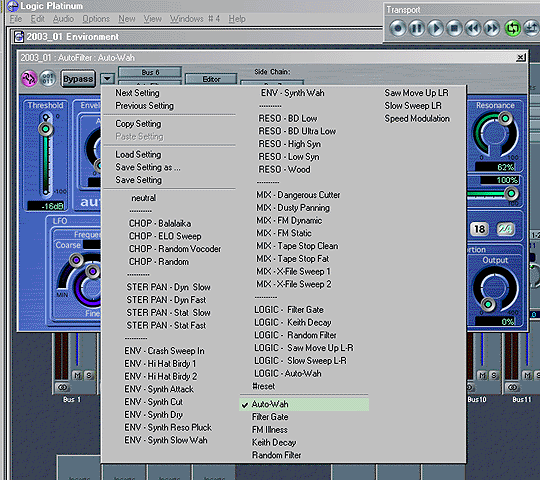Click the 001/011 binary icon beside Bypass
The height and width of the screenshot is (480, 540).
48,79
